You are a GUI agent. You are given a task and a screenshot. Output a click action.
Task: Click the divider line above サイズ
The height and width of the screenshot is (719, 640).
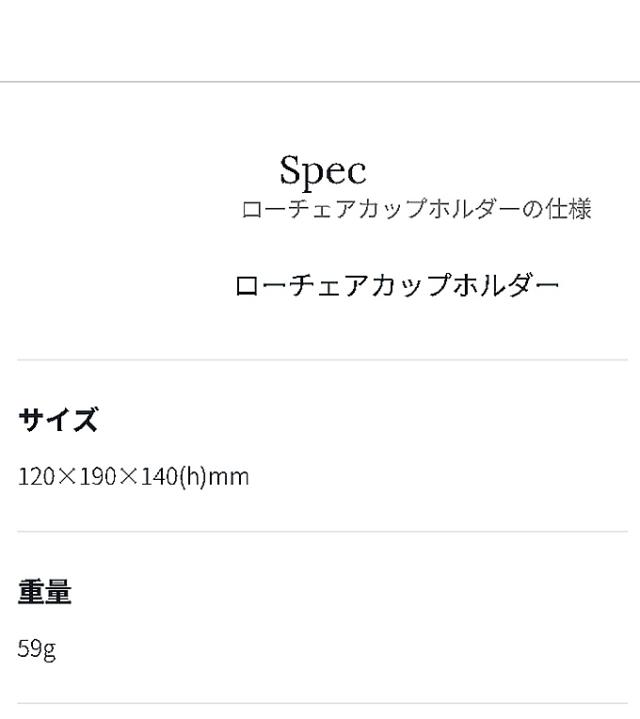click(322, 360)
